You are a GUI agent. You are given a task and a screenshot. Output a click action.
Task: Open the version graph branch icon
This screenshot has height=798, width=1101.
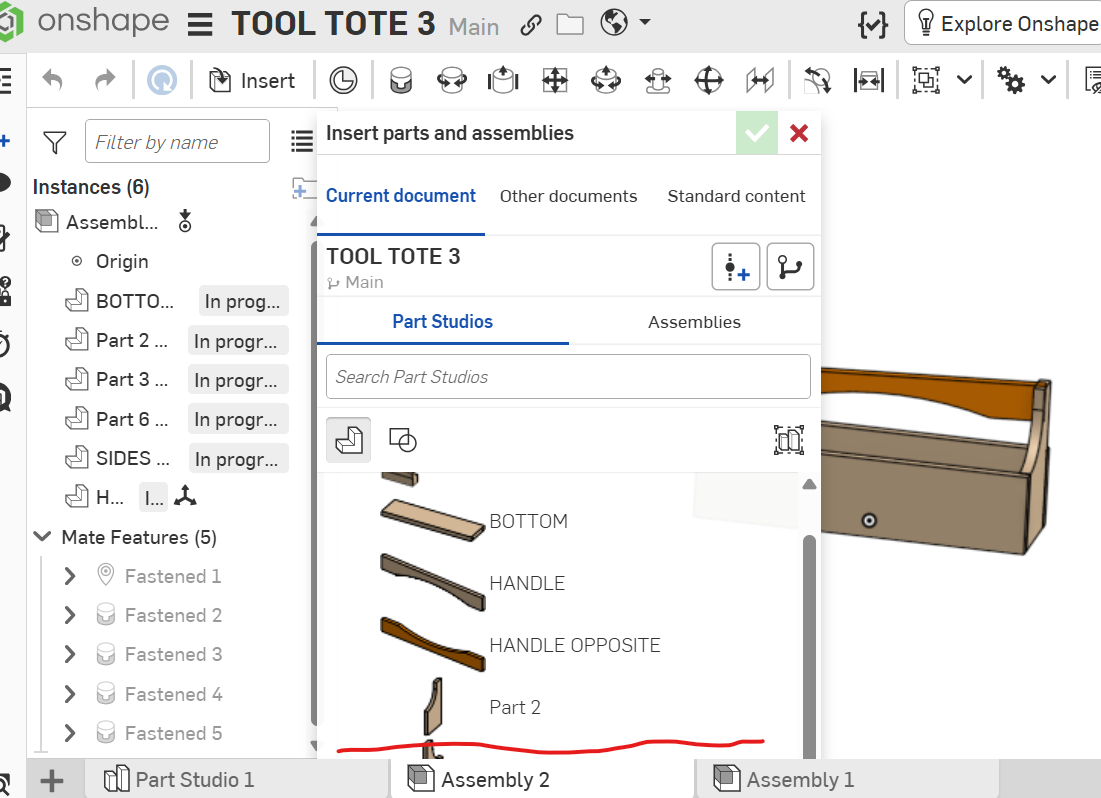[x=790, y=267]
